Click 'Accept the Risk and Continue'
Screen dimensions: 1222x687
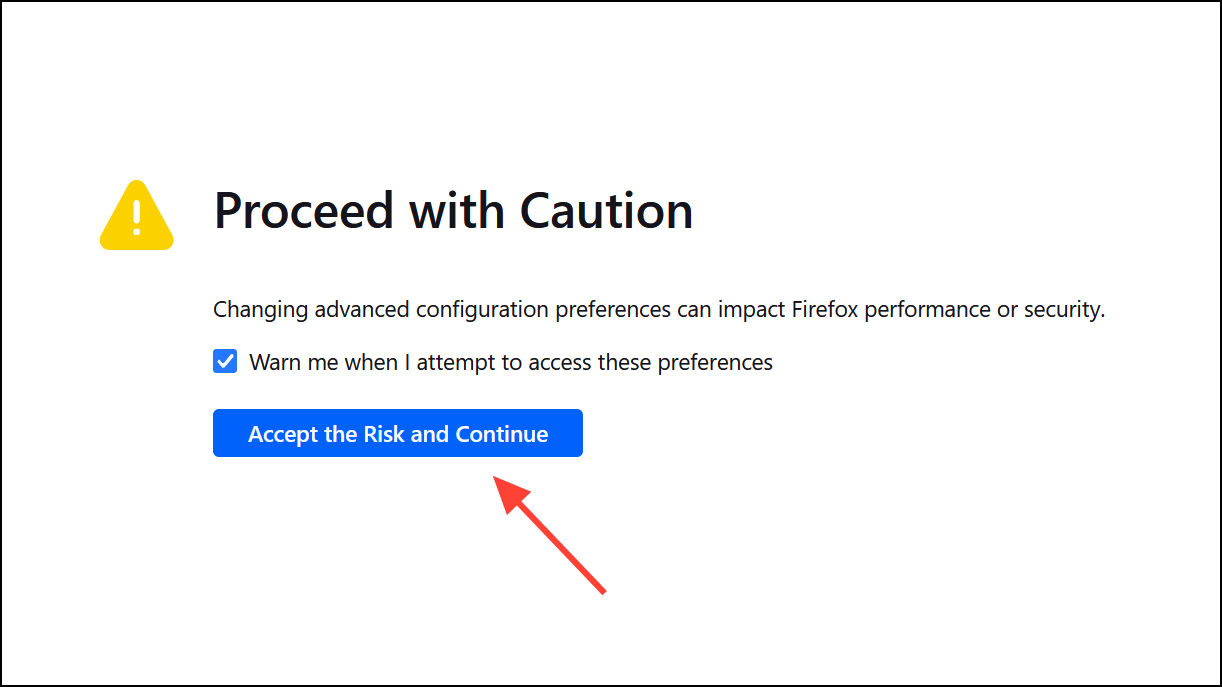tap(397, 433)
